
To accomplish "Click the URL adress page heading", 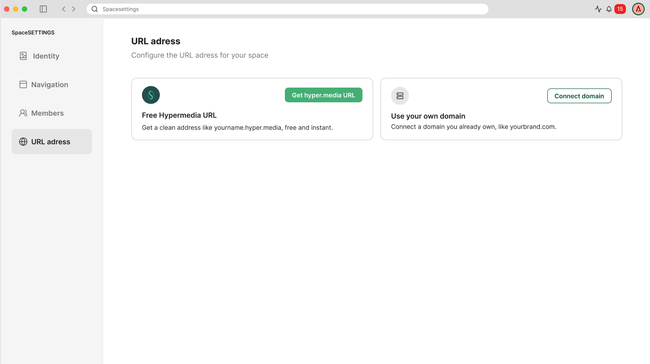I will pyautogui.click(x=156, y=41).
